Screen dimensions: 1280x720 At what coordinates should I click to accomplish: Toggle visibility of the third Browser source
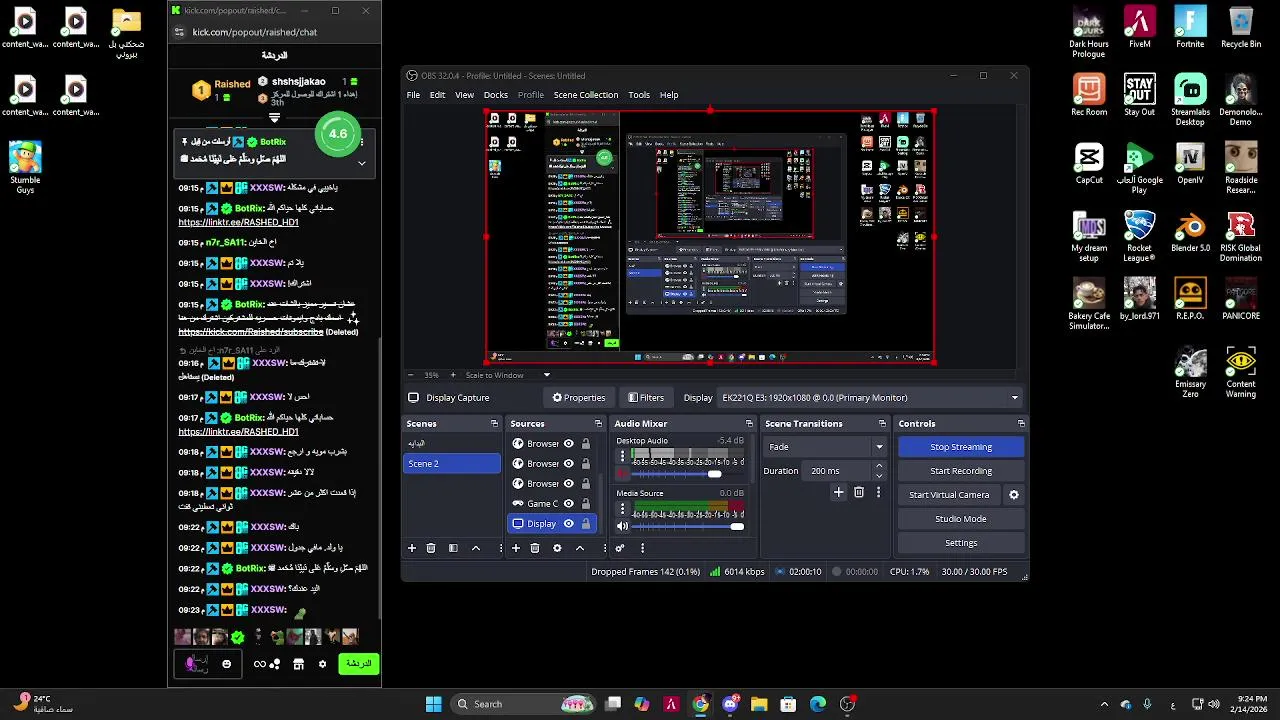pos(568,484)
